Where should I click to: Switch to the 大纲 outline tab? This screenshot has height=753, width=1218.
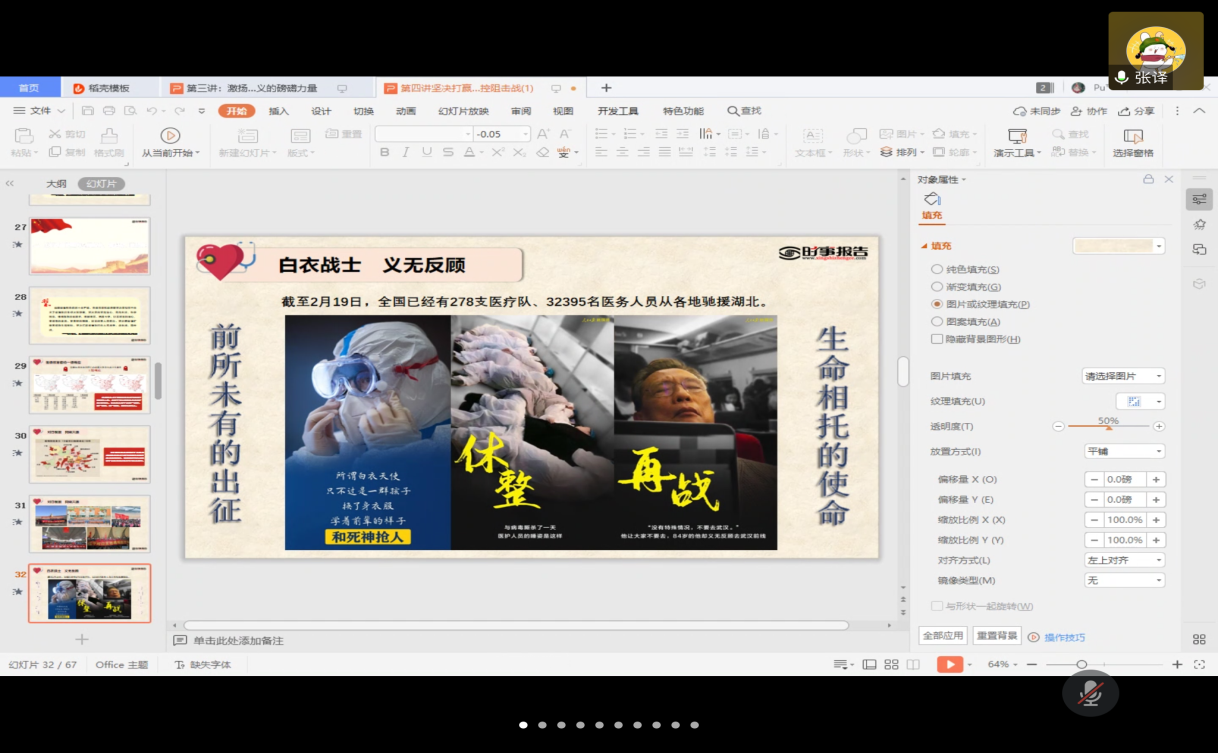(56, 184)
